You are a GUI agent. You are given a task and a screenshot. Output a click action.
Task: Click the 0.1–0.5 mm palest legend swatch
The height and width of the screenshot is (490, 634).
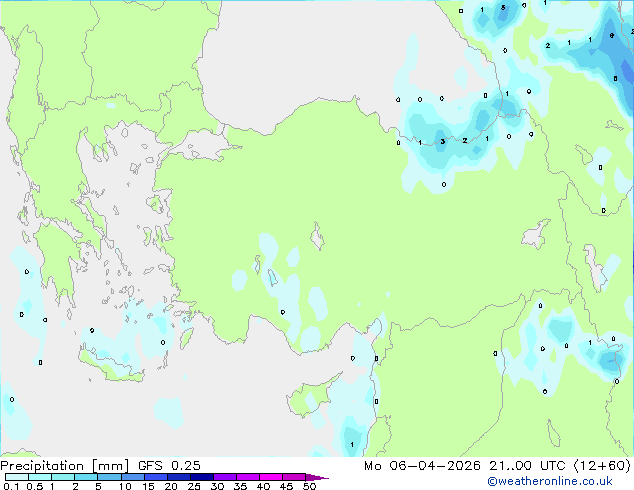tap(17, 477)
